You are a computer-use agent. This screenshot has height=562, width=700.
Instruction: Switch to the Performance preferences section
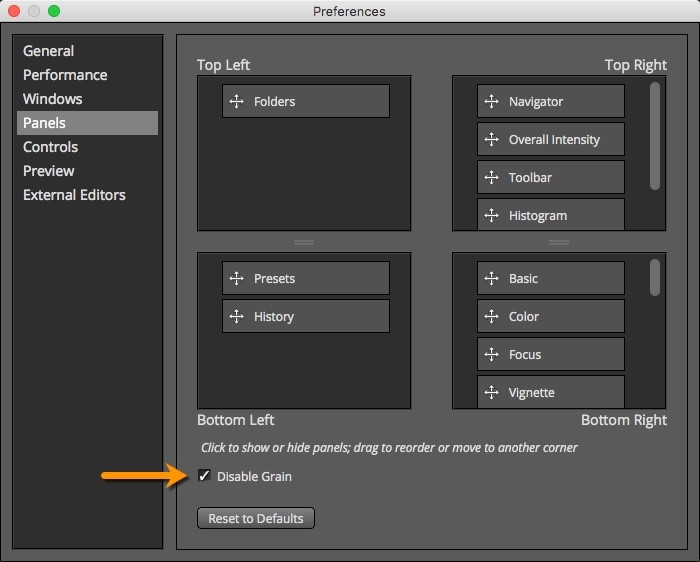(65, 75)
